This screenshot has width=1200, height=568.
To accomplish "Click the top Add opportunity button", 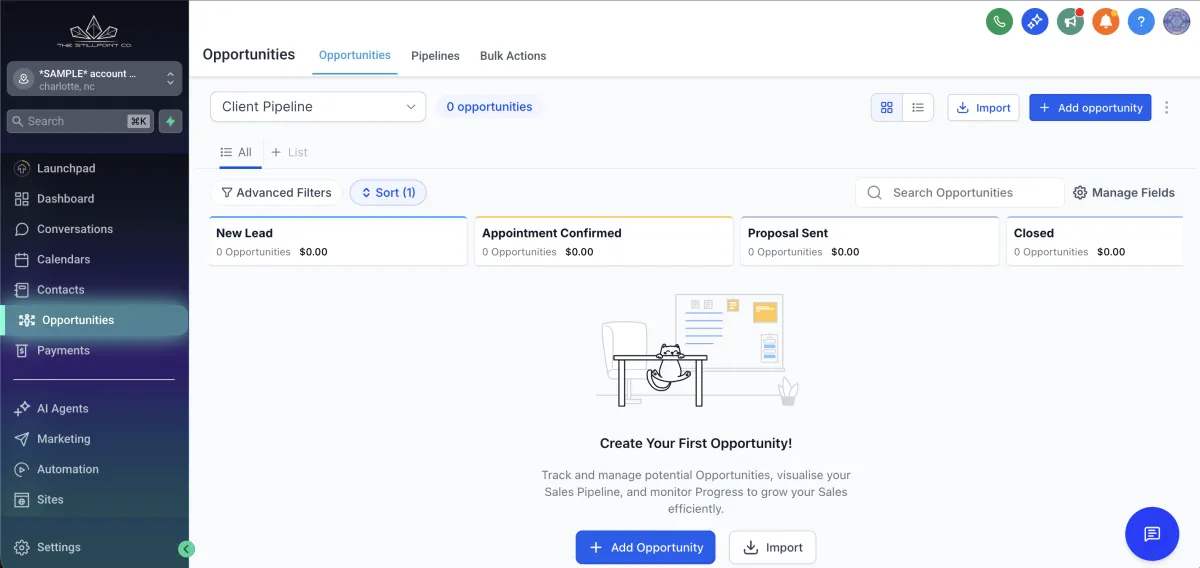I will (1090, 107).
